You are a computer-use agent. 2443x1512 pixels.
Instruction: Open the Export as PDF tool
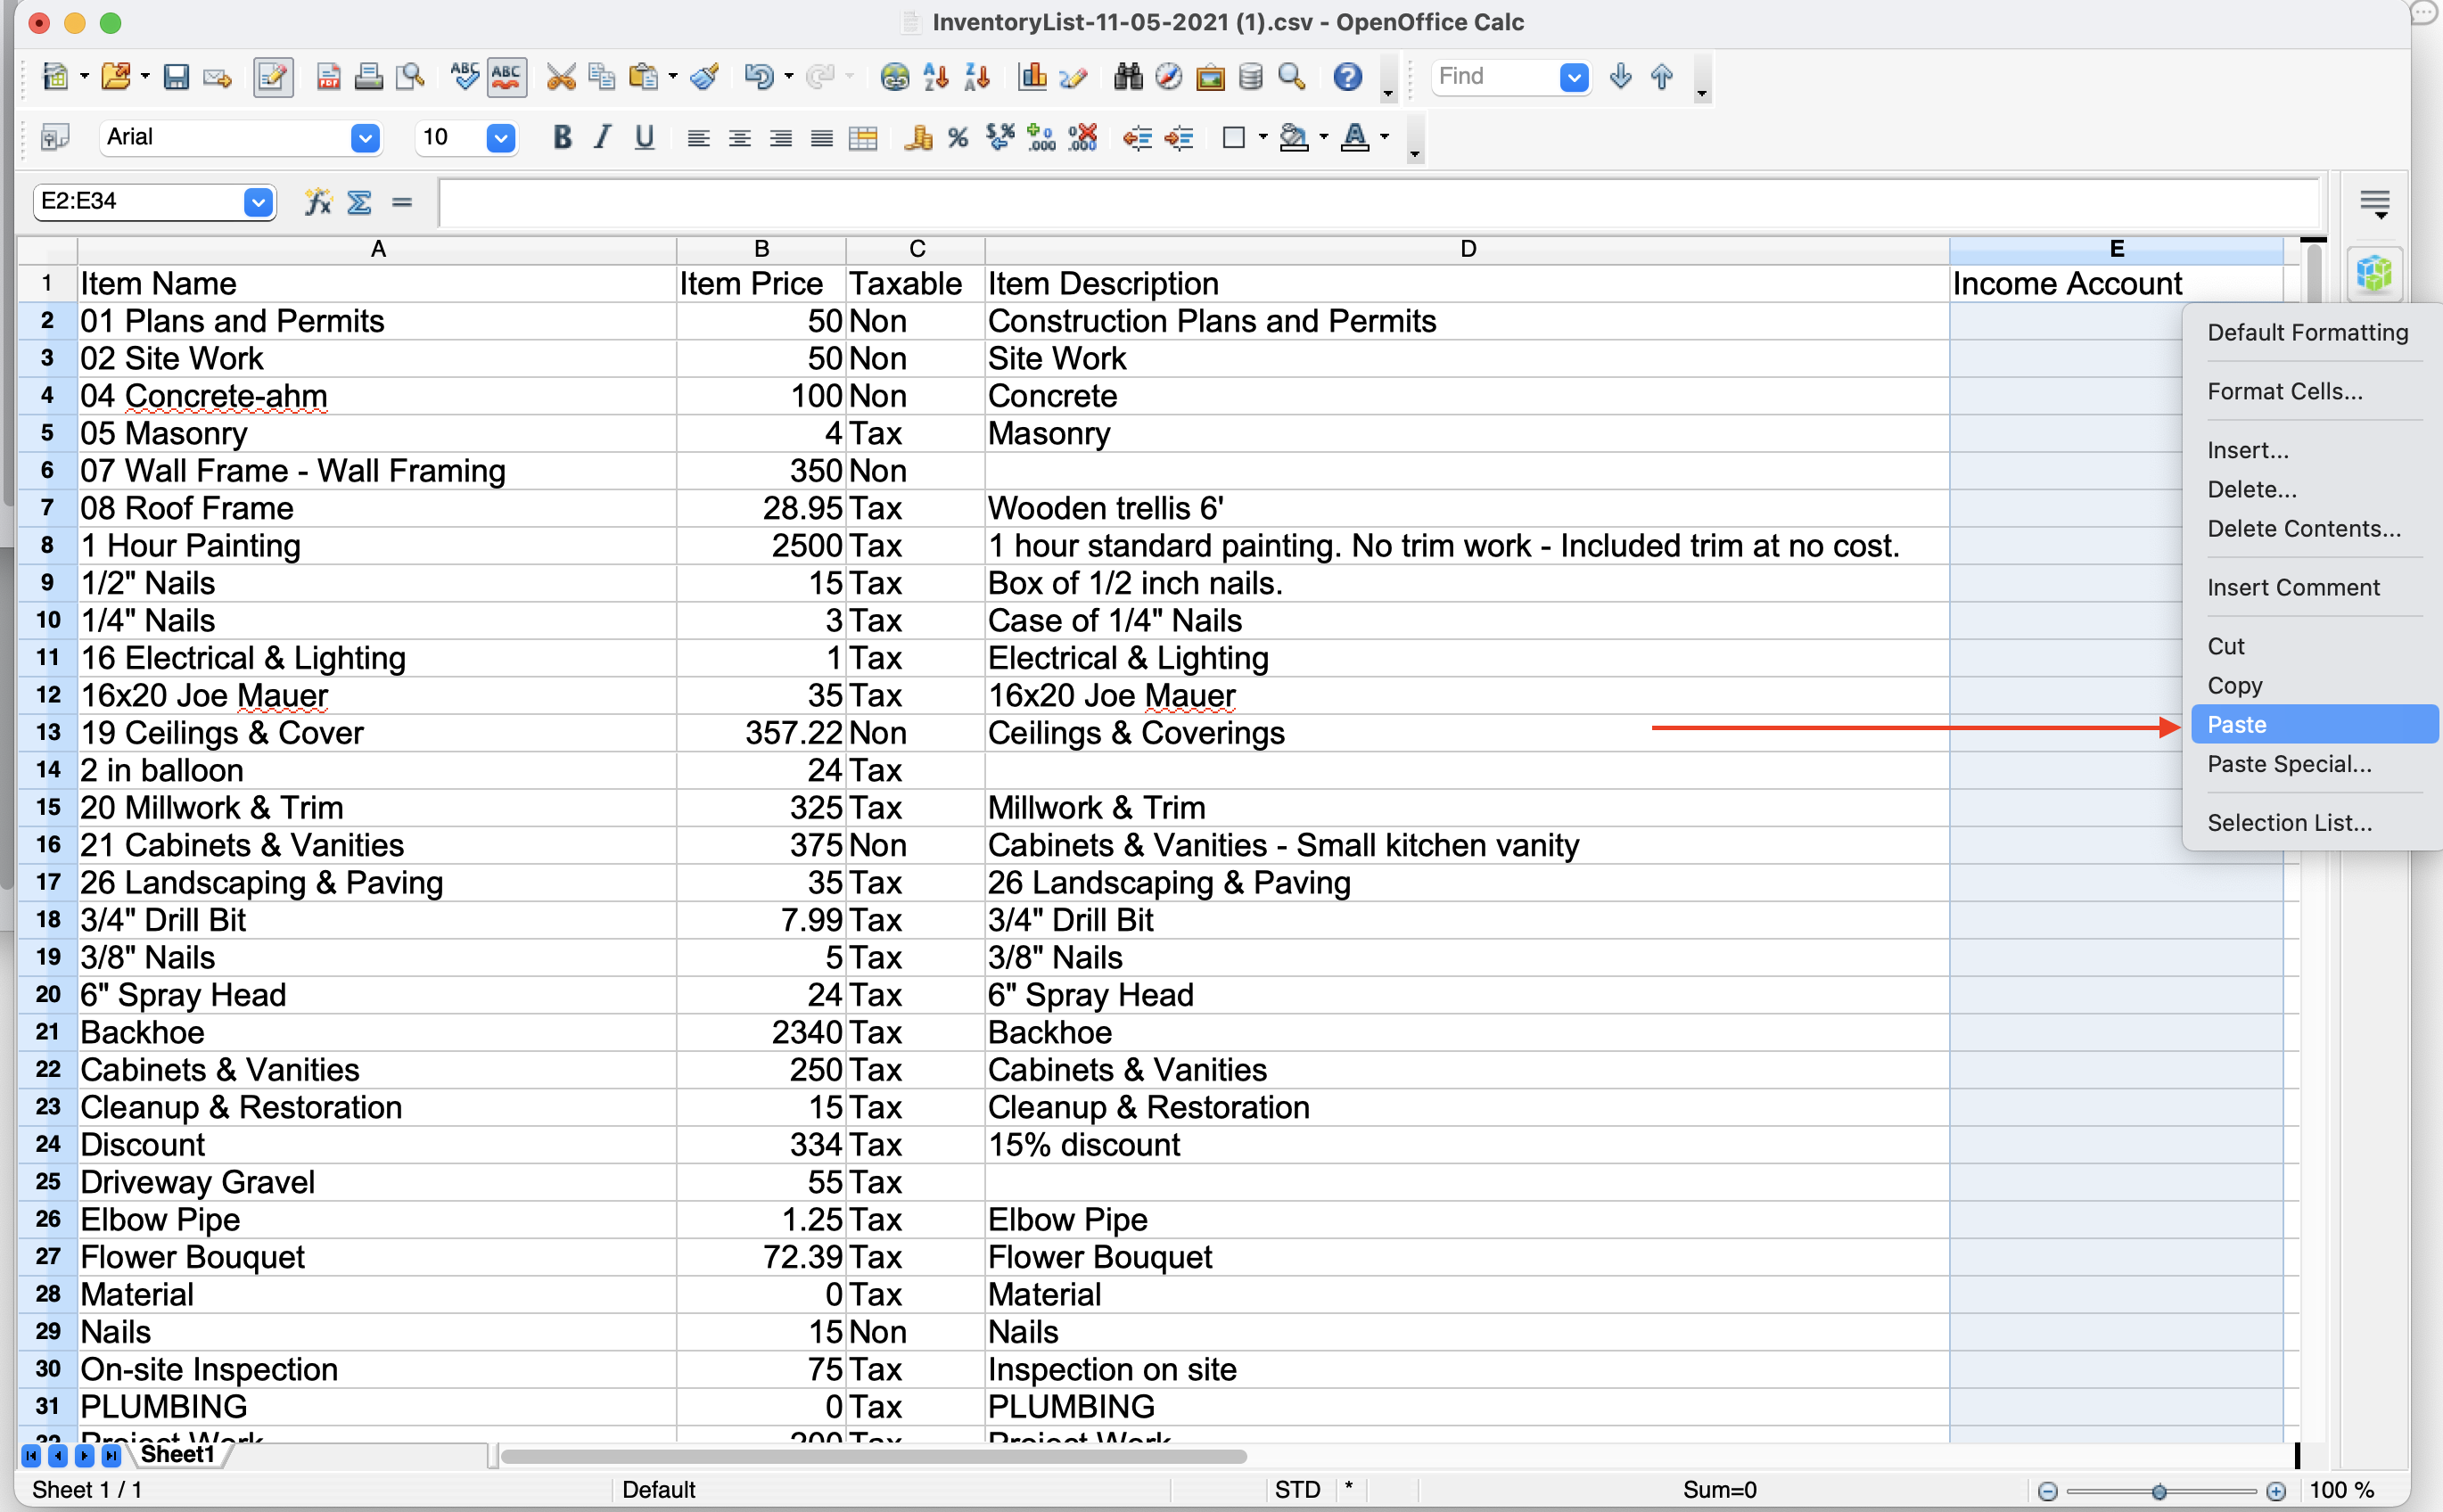328,77
